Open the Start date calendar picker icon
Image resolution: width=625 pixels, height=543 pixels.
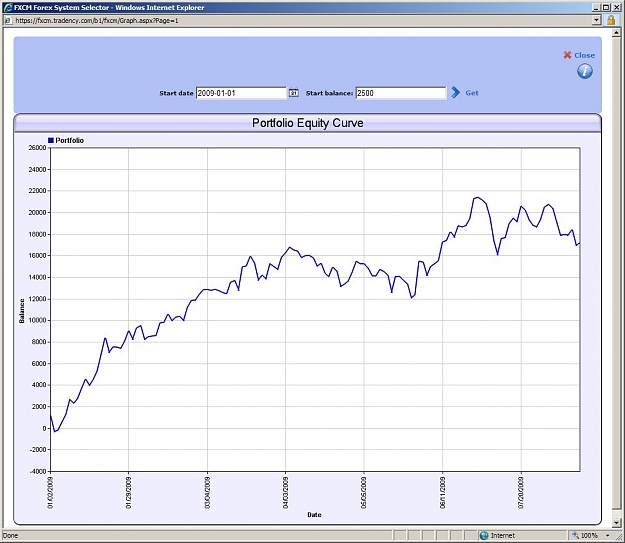294,93
